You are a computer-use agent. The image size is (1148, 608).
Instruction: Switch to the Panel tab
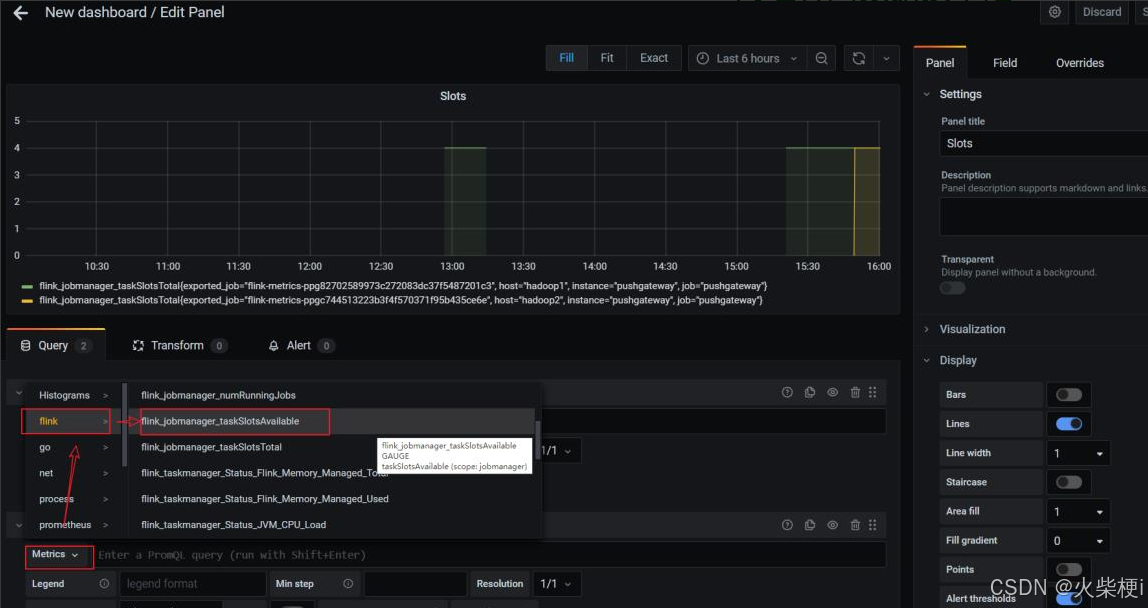[x=940, y=63]
